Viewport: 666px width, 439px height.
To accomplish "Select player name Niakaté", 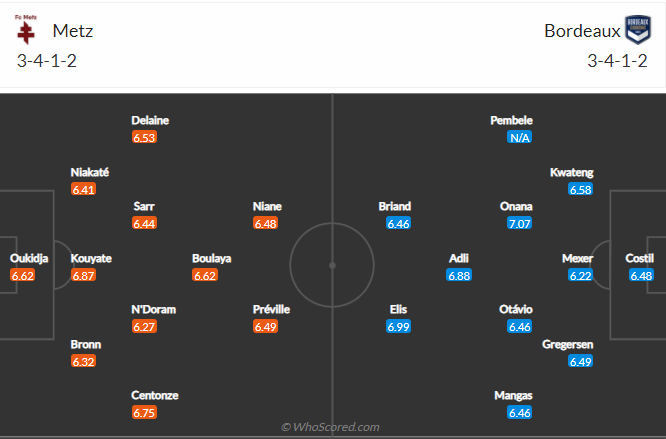I will click(x=90, y=172).
